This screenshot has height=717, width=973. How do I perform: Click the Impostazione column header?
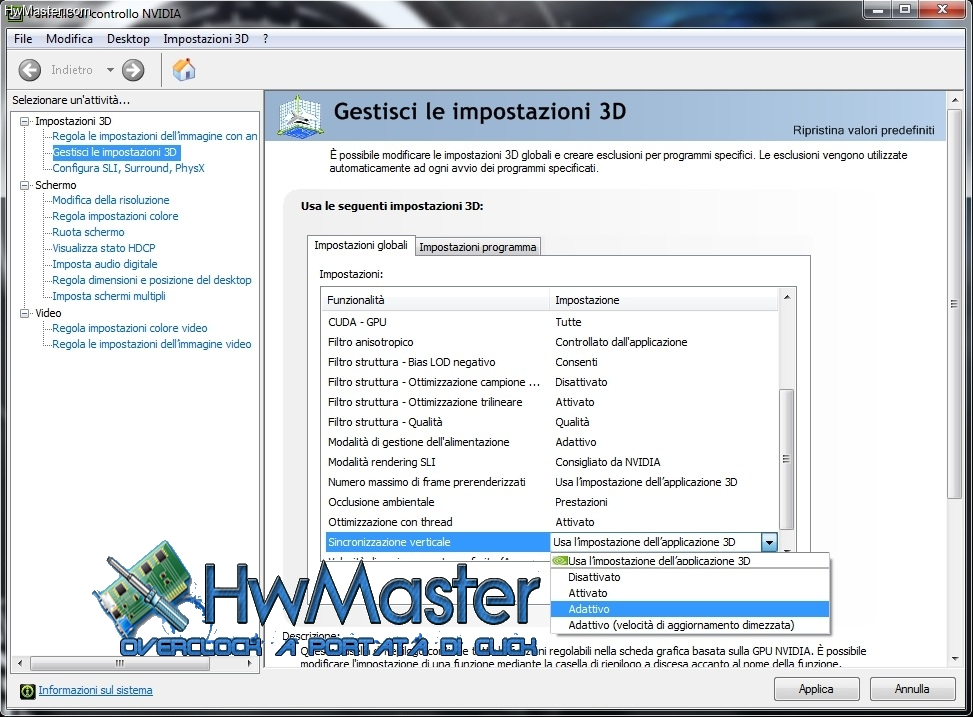click(x=663, y=300)
